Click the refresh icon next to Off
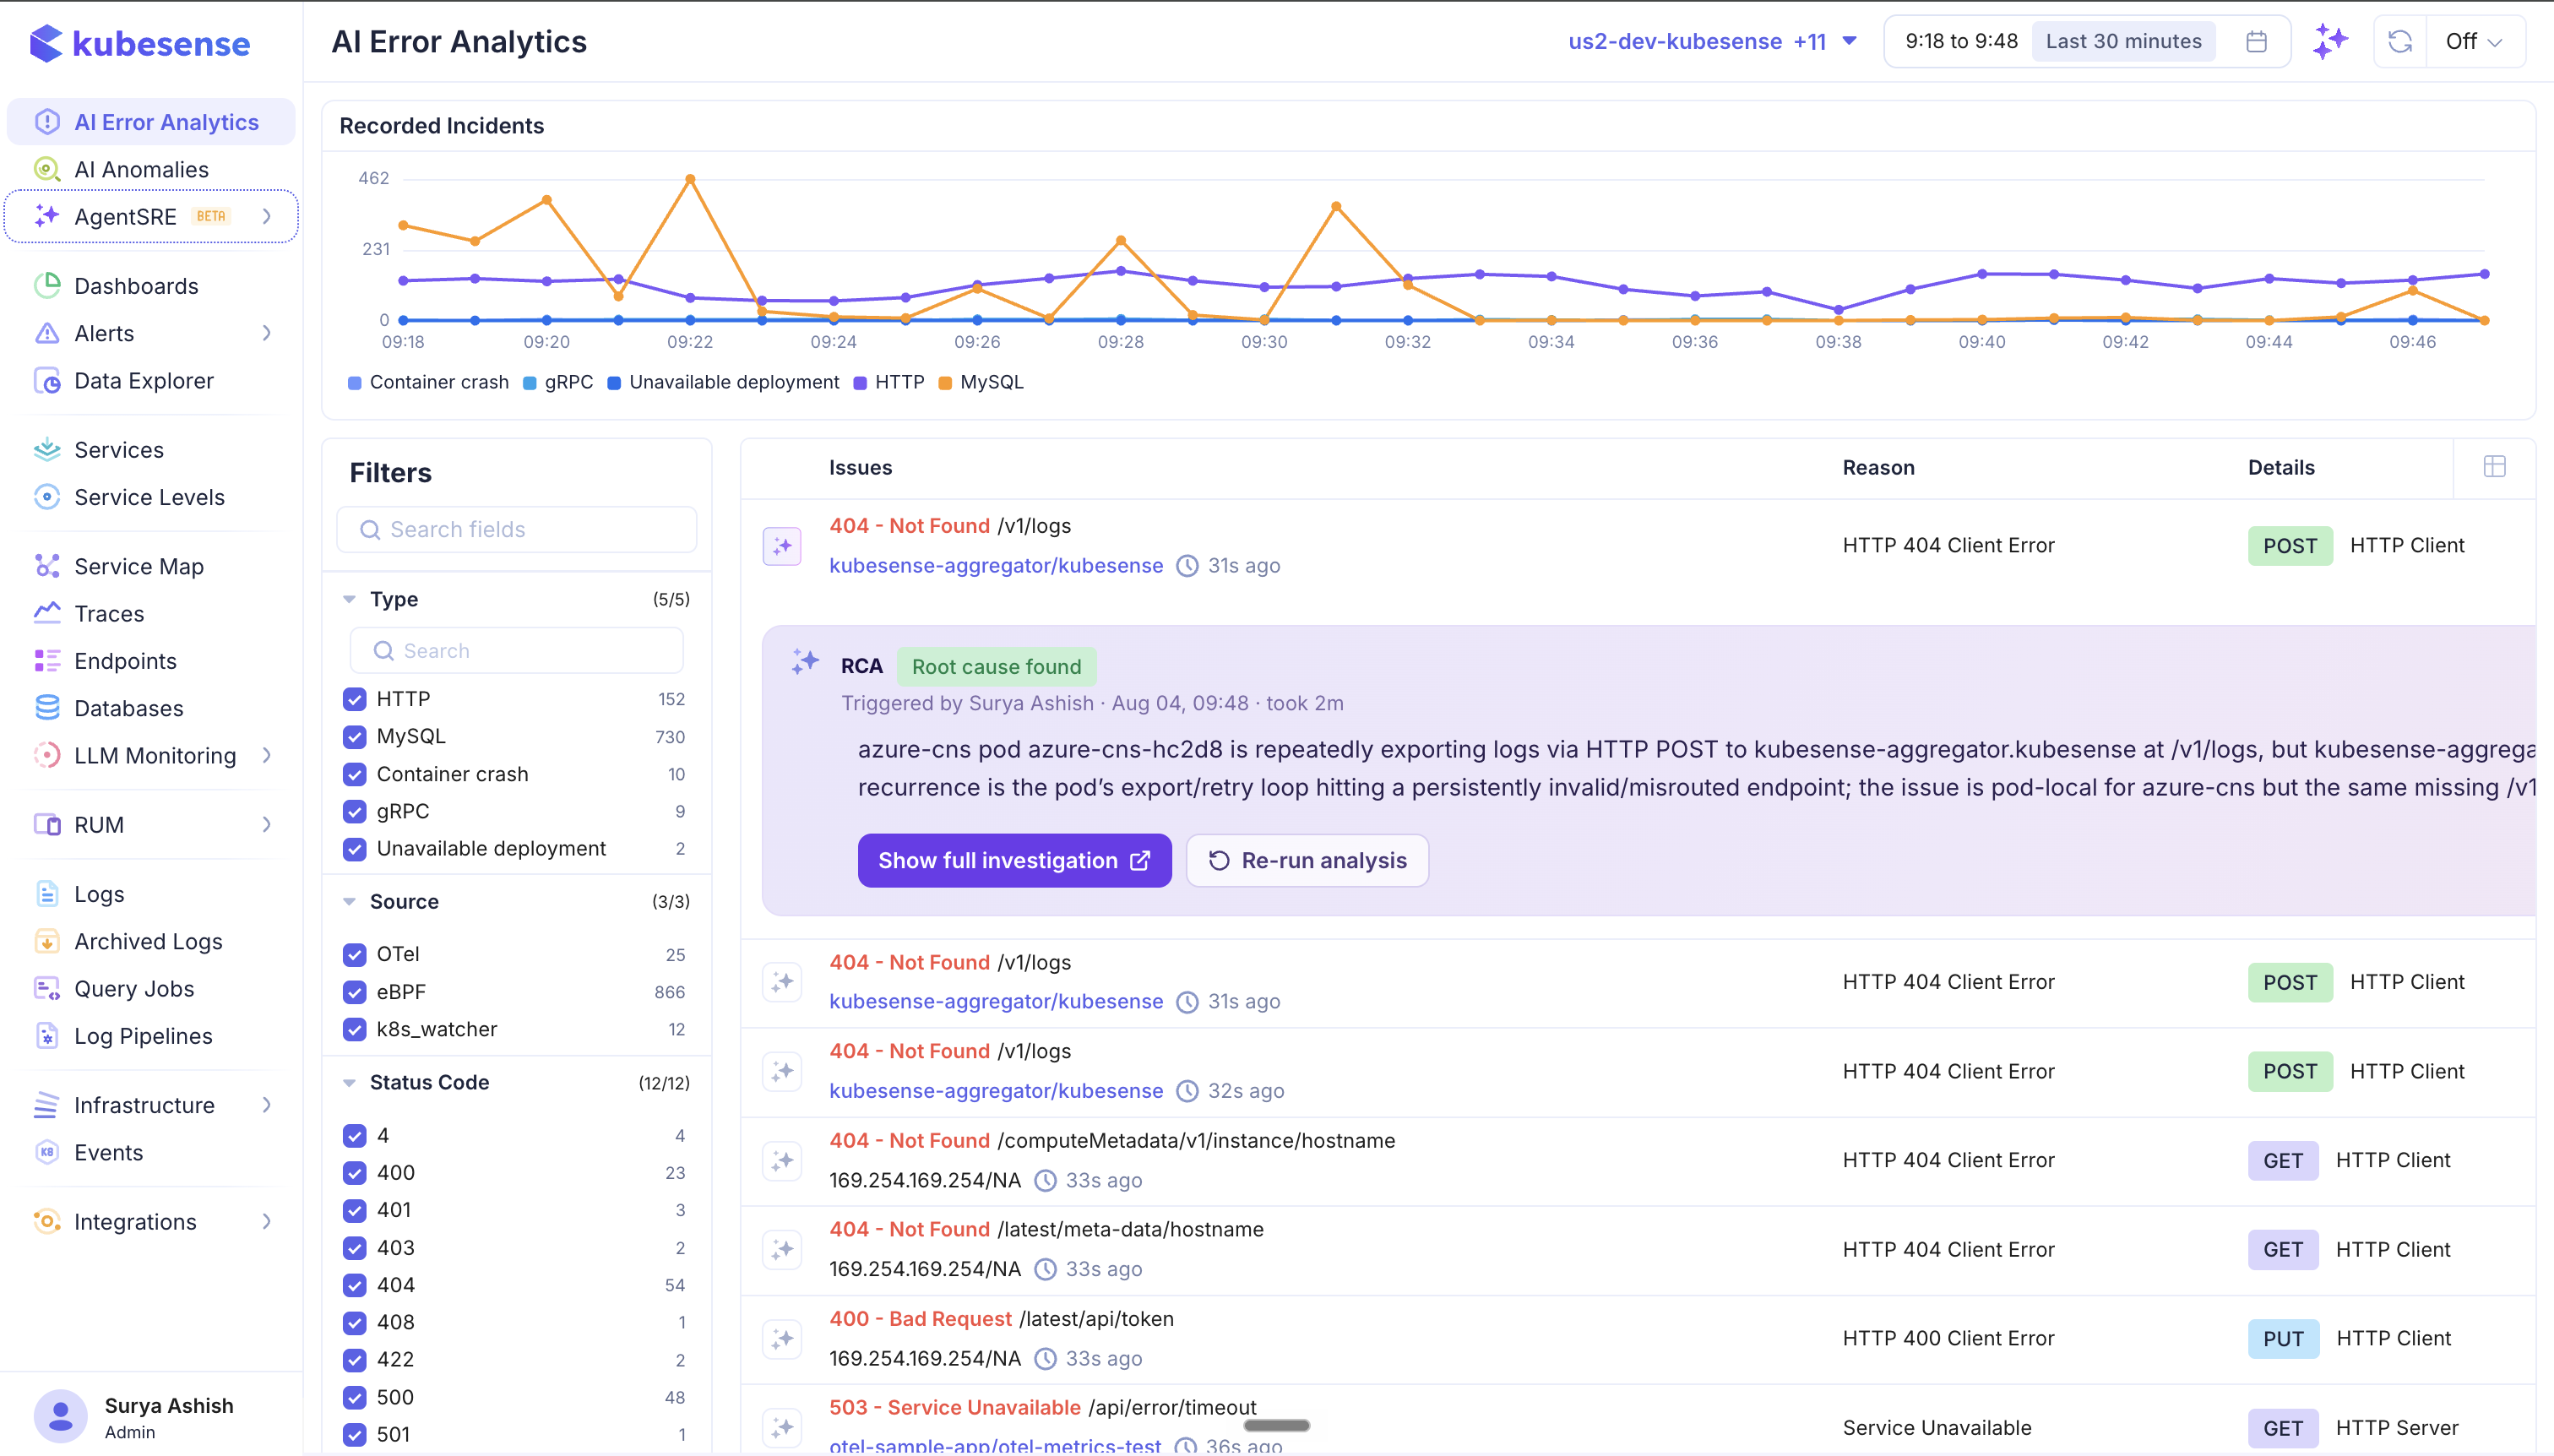This screenshot has height=1456, width=2554. (x=2400, y=41)
